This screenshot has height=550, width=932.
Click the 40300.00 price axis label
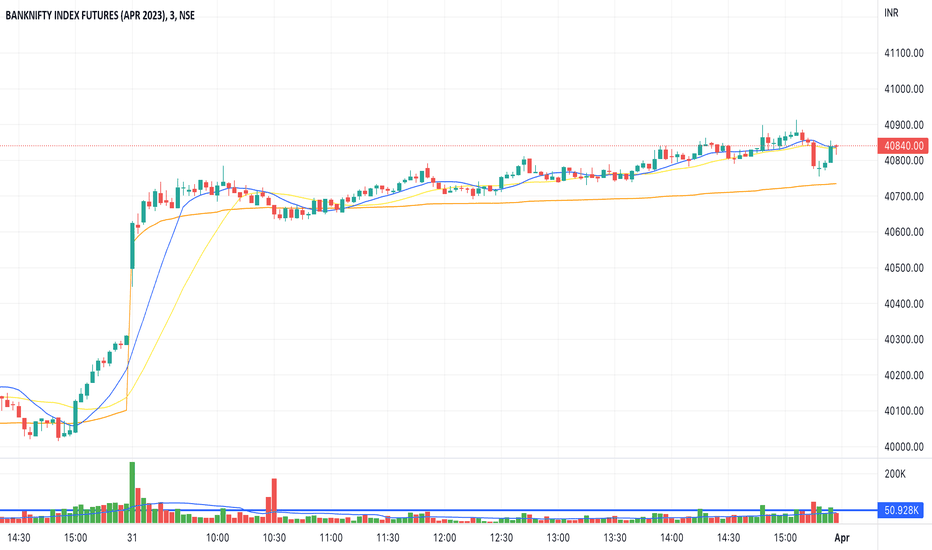pyautogui.click(x=903, y=340)
